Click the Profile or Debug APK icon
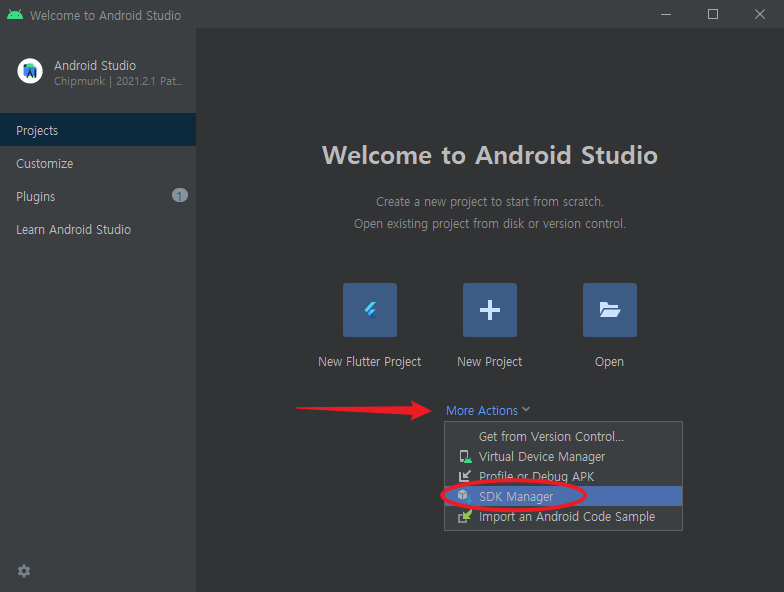 (464, 476)
